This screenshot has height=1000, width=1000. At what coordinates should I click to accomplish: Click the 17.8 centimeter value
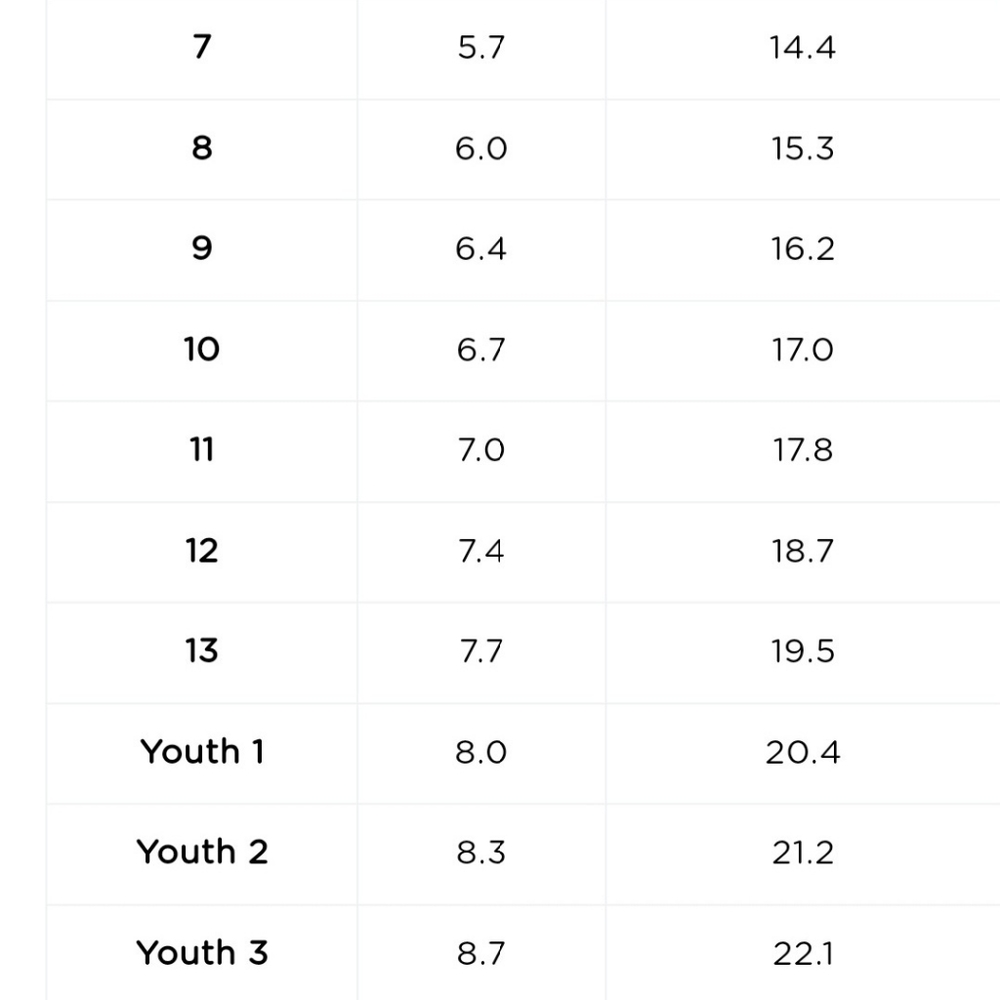802,450
